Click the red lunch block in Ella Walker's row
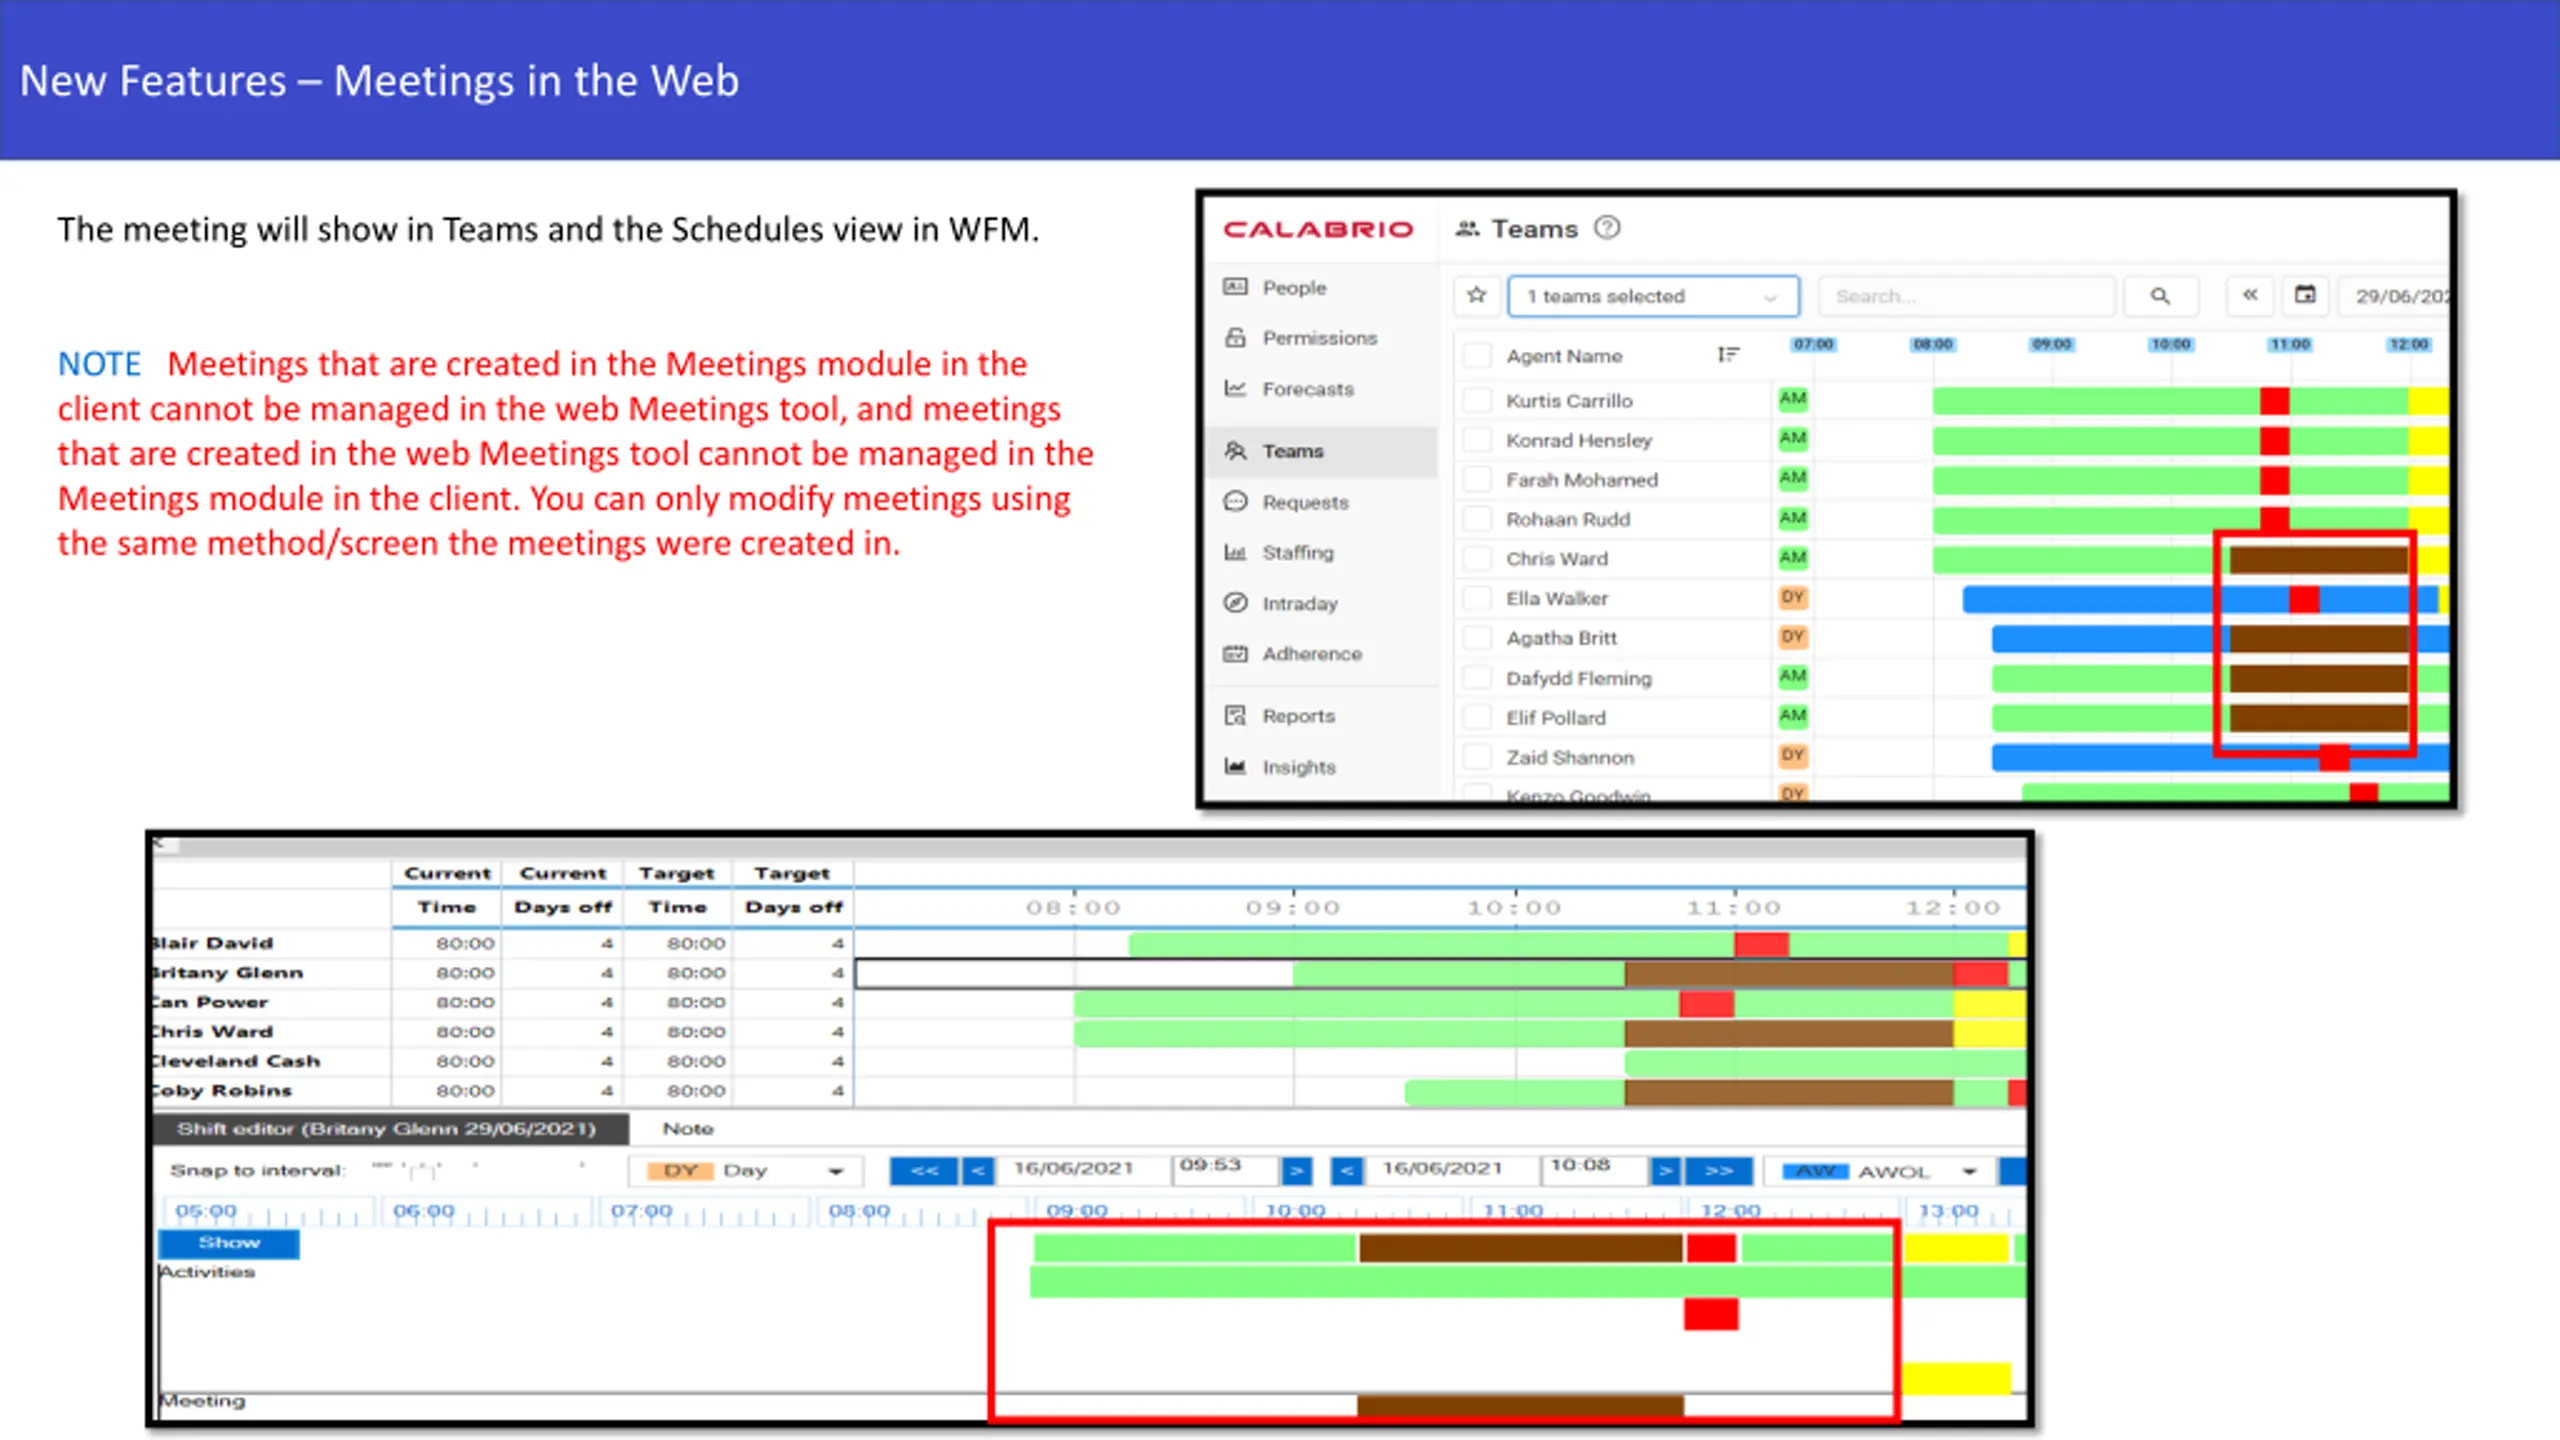 pos(2304,599)
